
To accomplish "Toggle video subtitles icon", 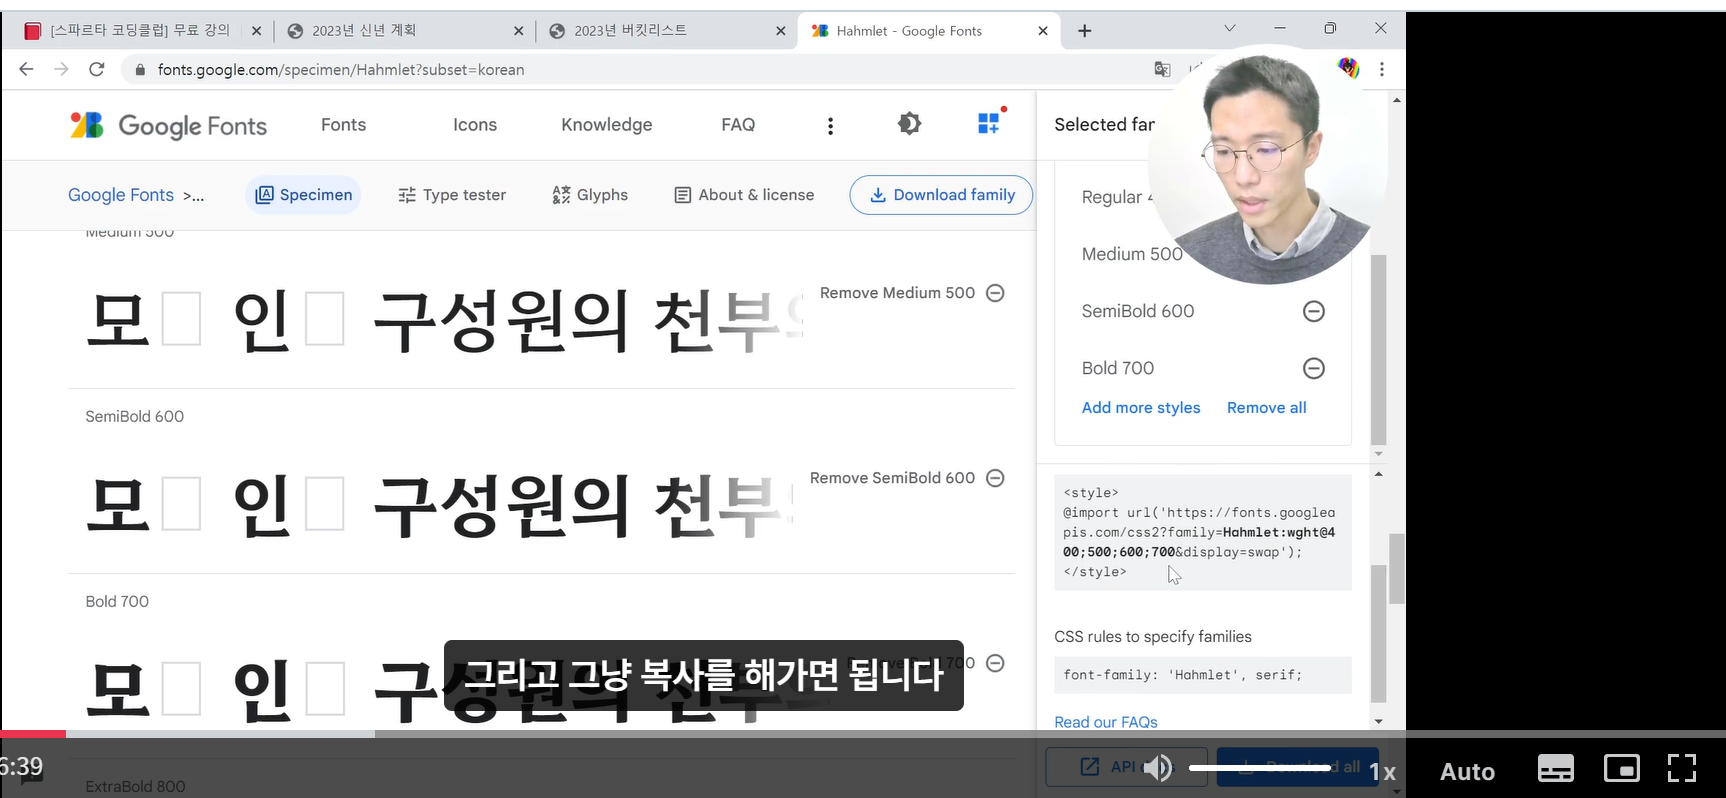I will pos(1555,769).
